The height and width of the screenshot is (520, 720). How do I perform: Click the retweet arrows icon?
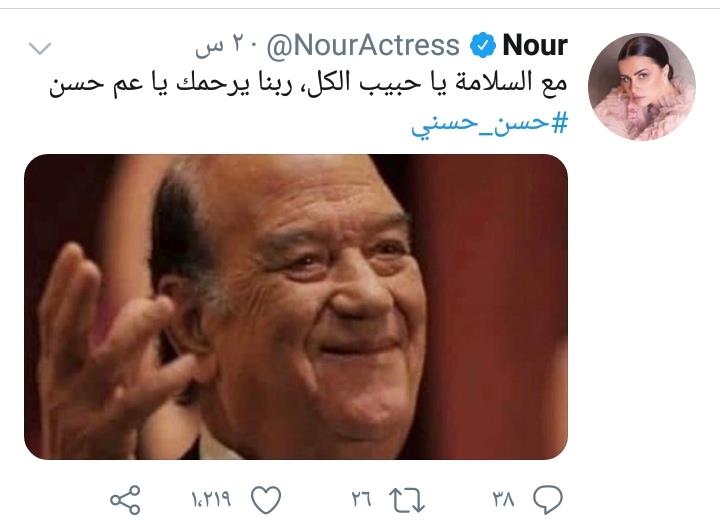[x=406, y=500]
